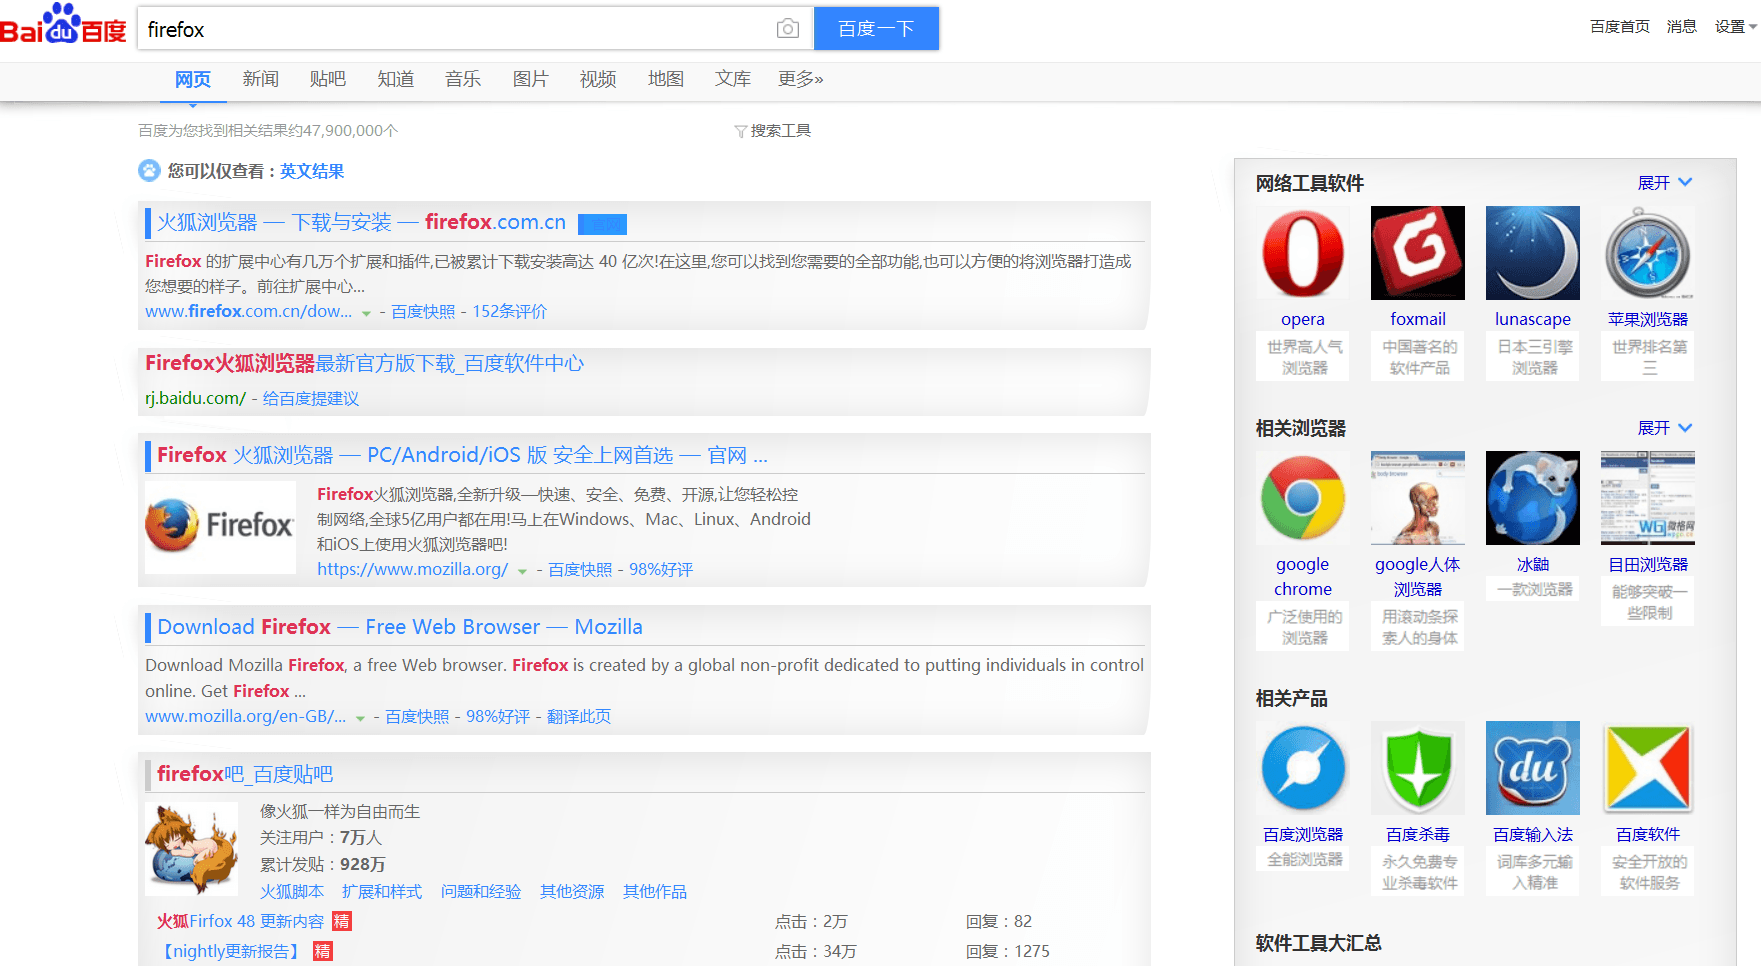Click the paw icon beside 您可以仅查看
Image resolution: width=1761 pixels, height=966 pixels.
149,171
